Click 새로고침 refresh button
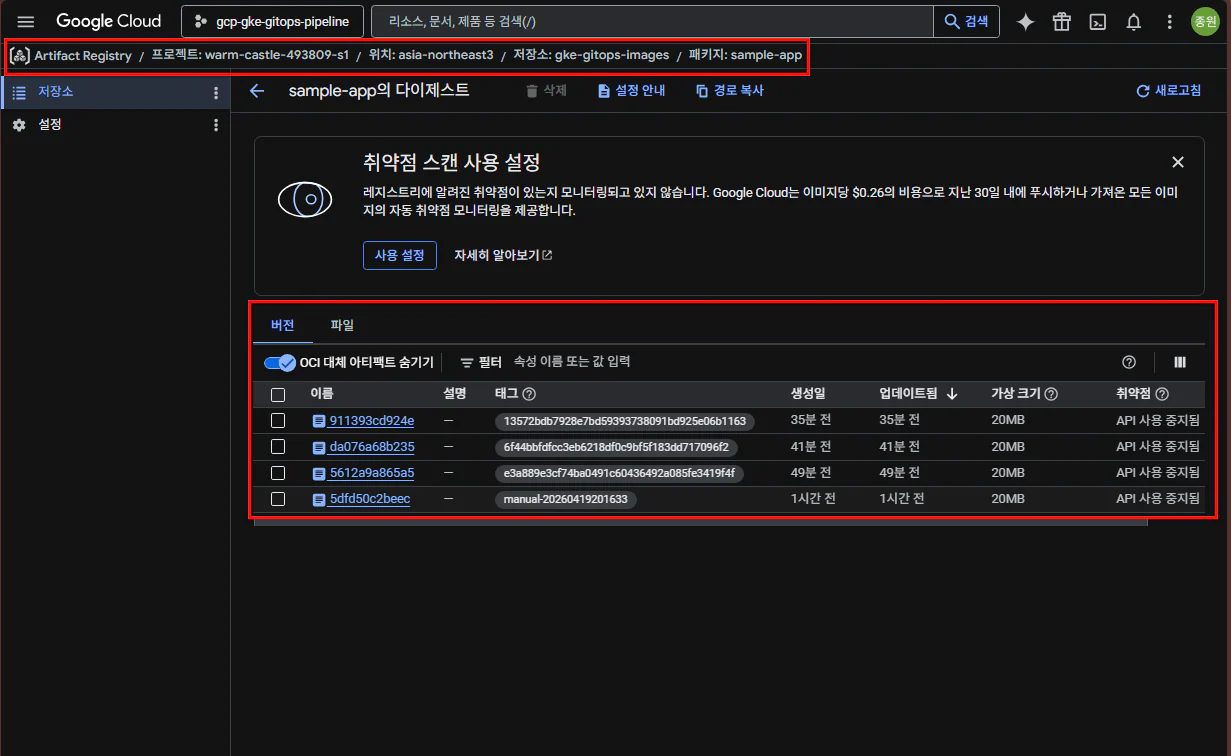The width and height of the screenshot is (1231, 756). tap(1169, 91)
